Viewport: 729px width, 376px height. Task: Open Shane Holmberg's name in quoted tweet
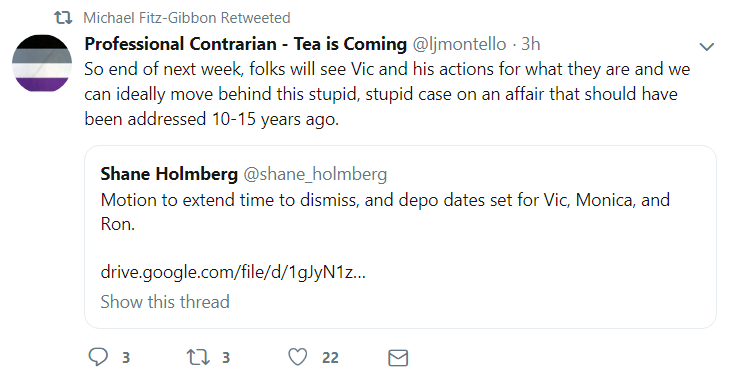(169, 174)
